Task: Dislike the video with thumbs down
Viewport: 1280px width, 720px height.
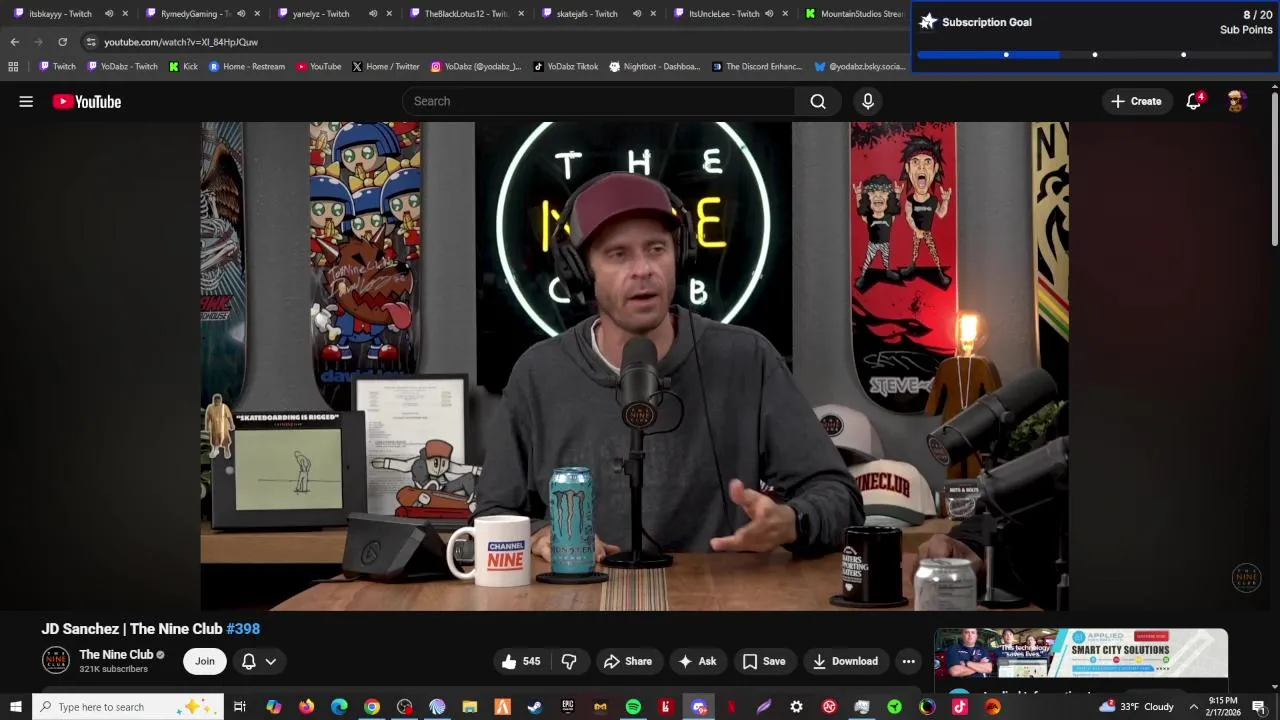Action: 569,661
